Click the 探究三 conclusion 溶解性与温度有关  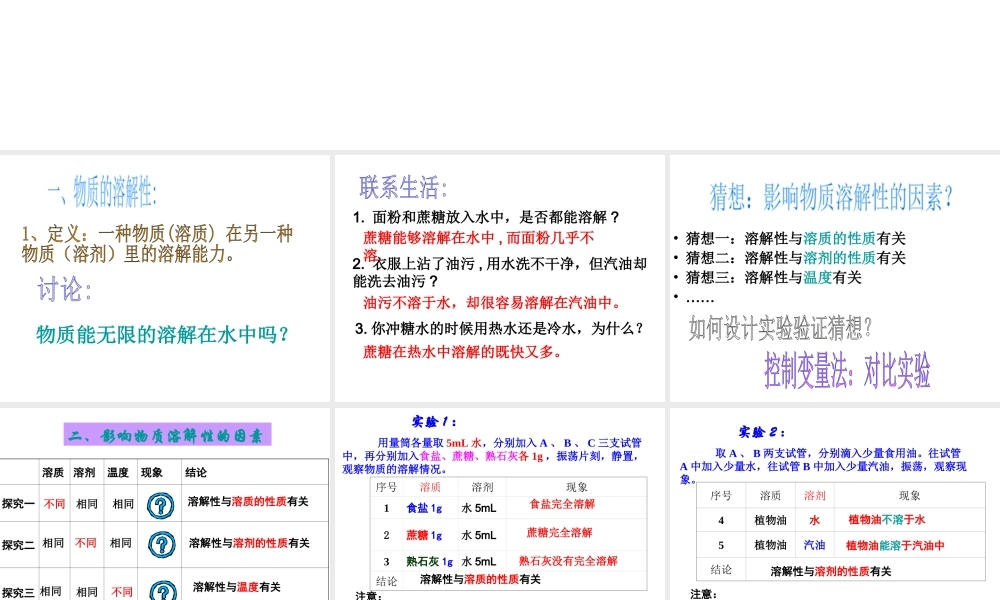click(237, 587)
